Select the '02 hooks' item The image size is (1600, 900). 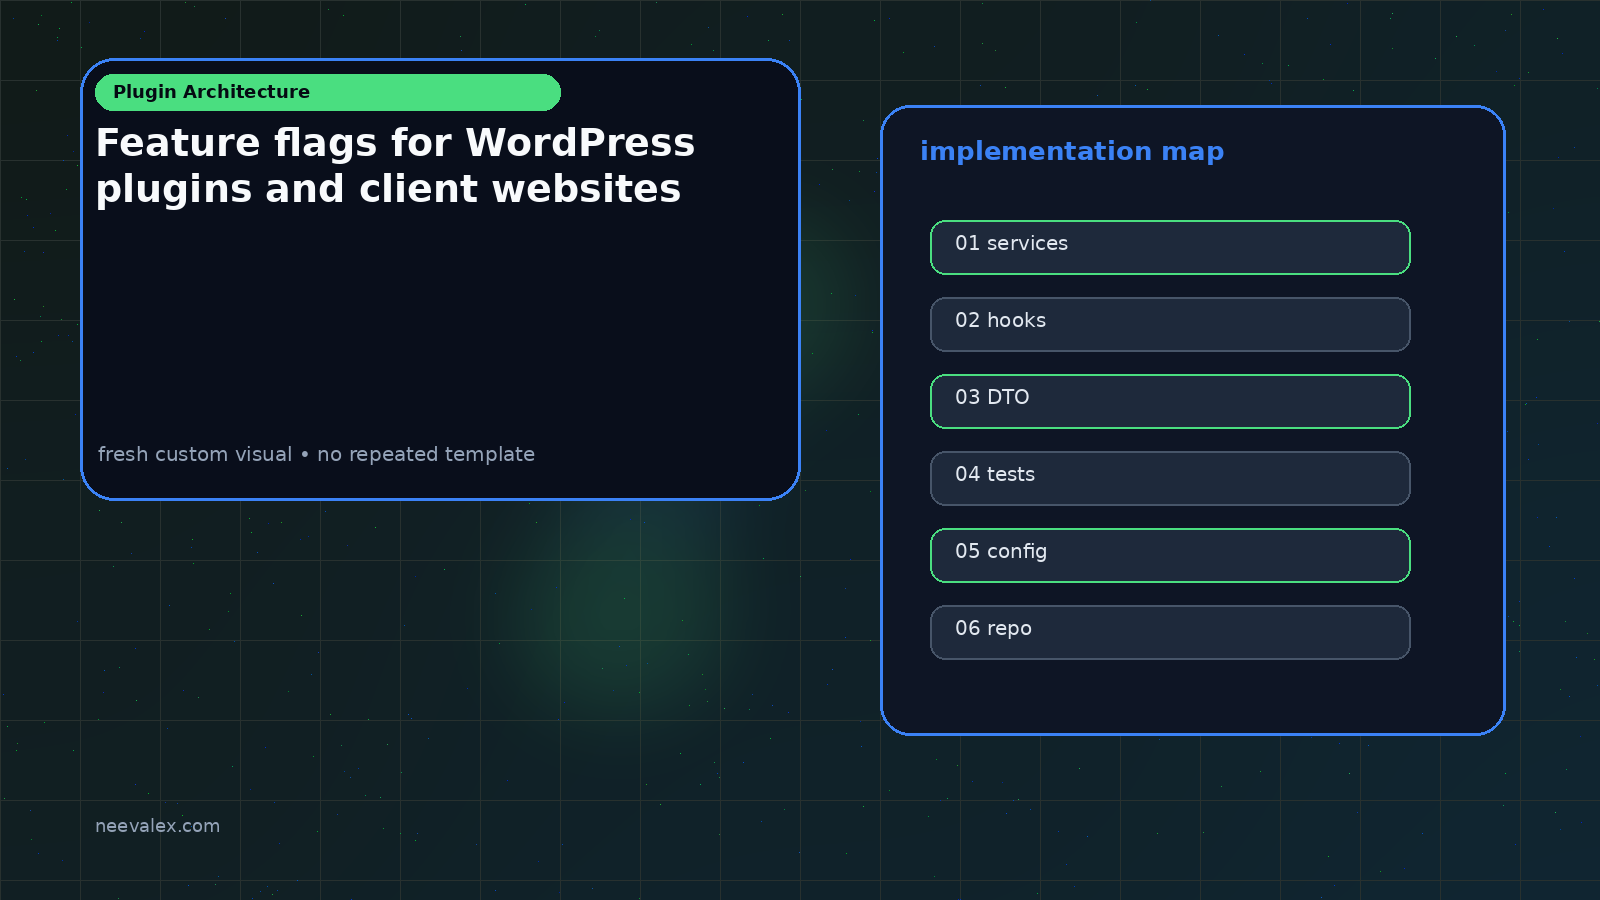tap(1170, 324)
